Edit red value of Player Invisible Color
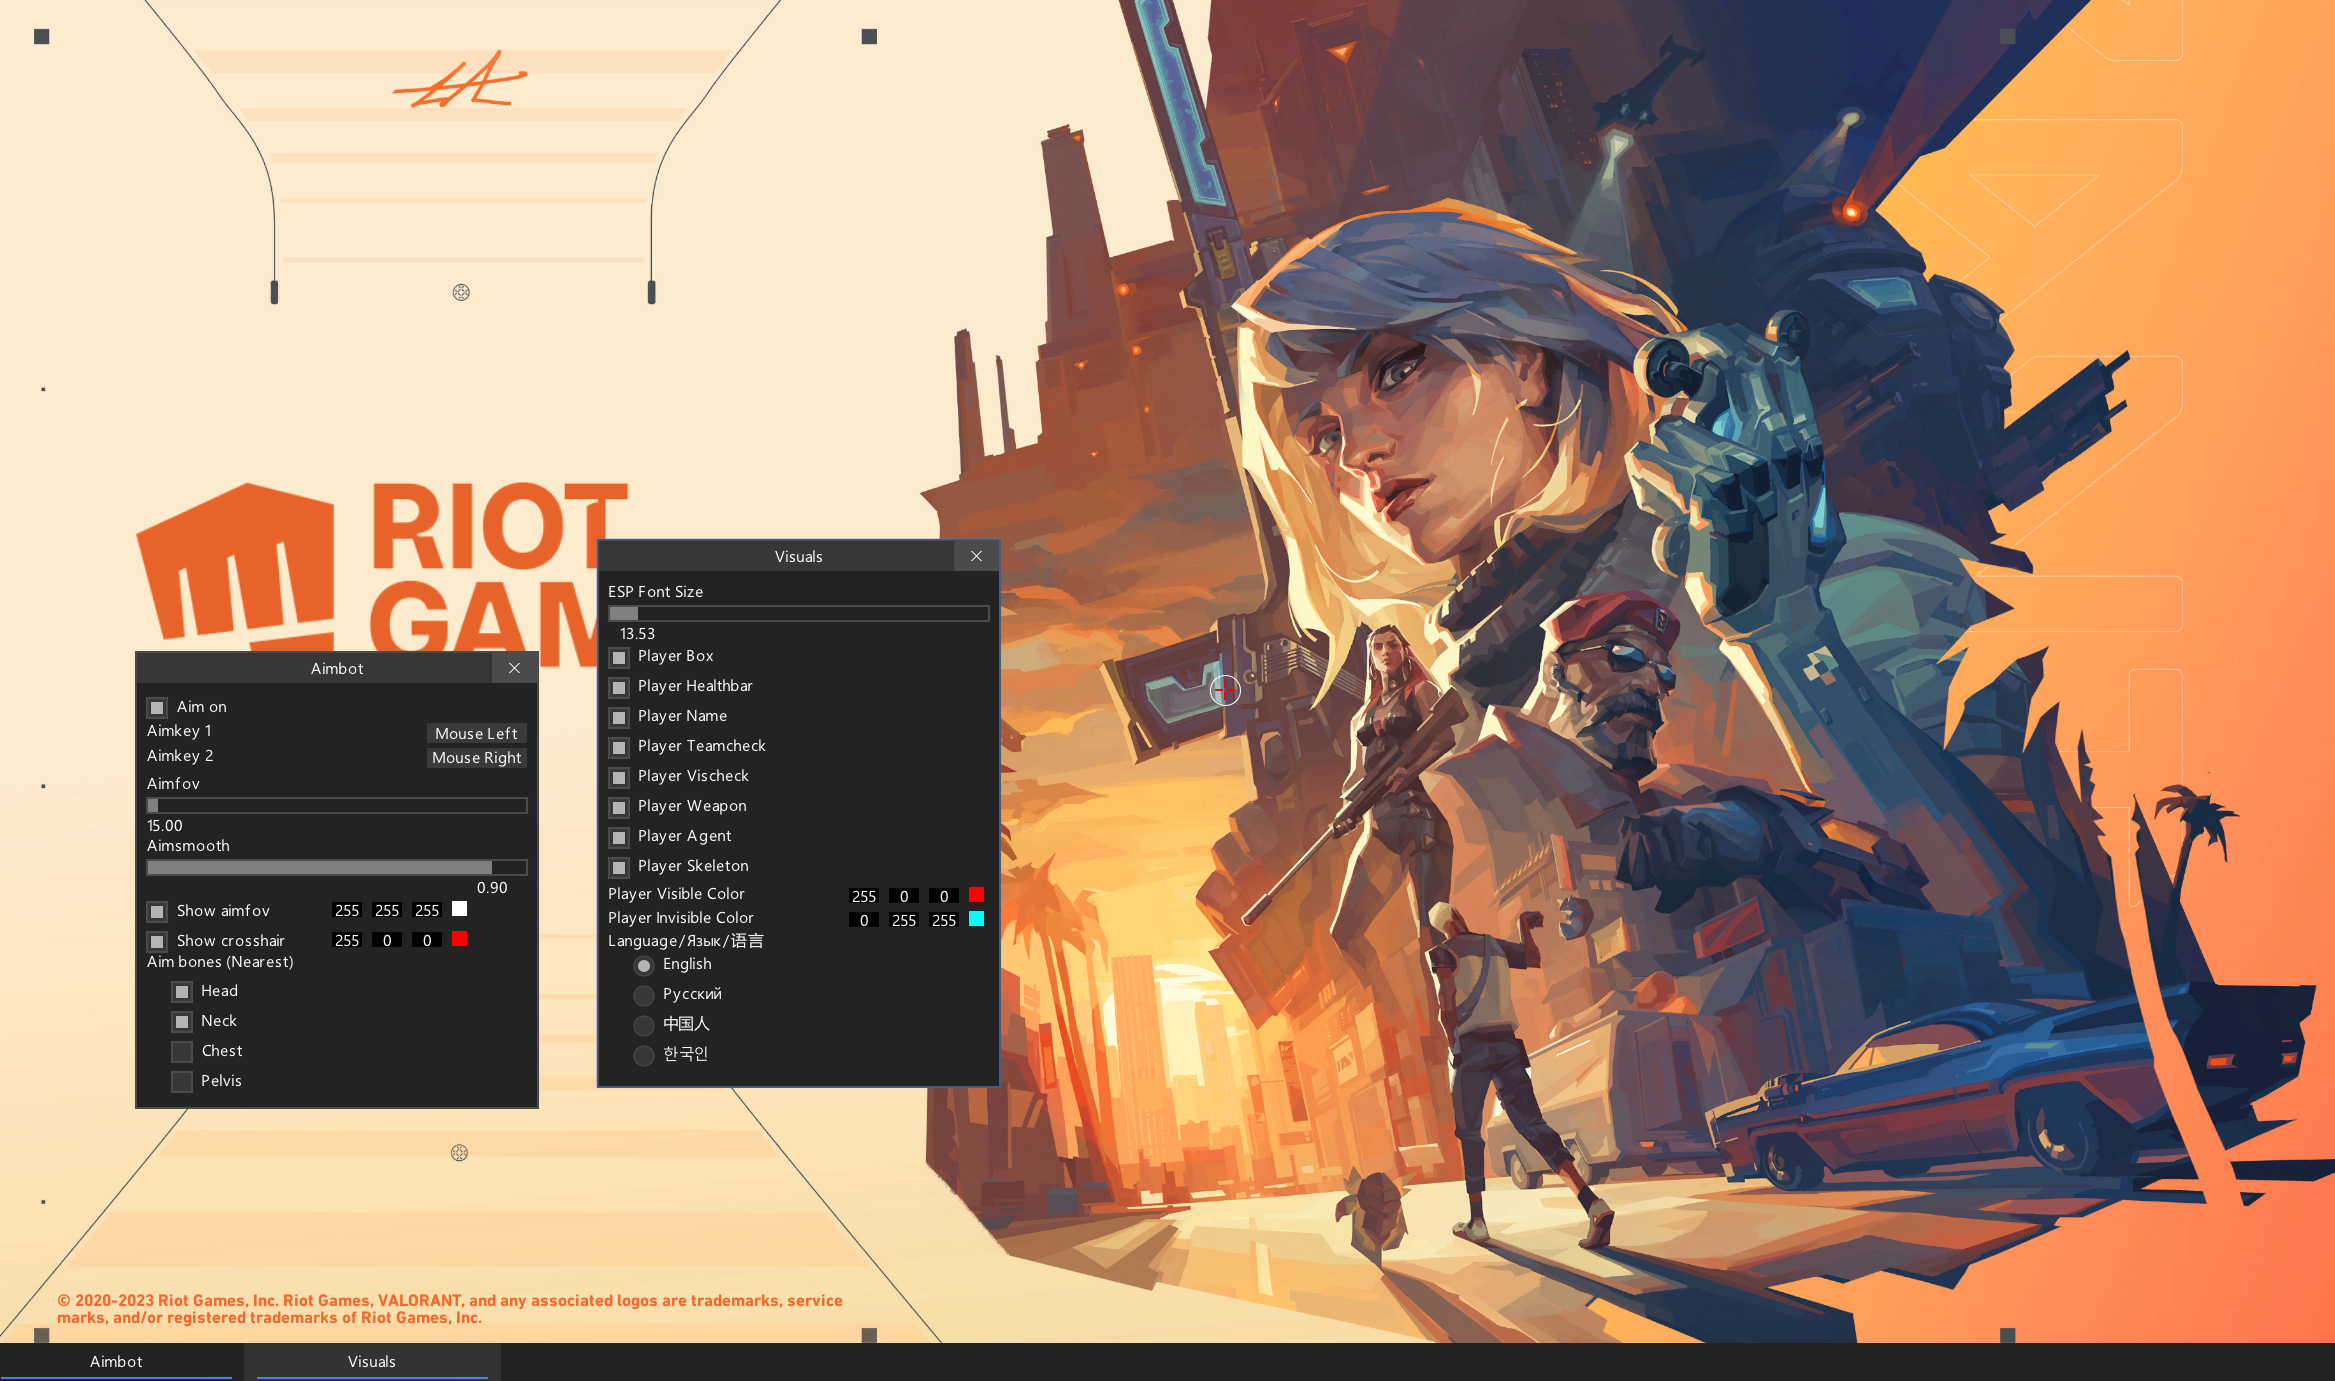The height and width of the screenshot is (1381, 2335). (864, 920)
